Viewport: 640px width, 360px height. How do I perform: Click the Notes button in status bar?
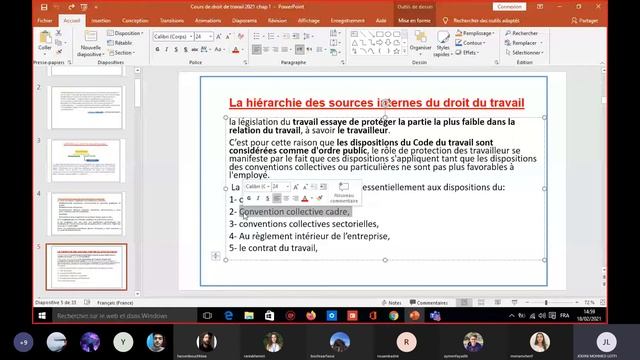coord(391,302)
